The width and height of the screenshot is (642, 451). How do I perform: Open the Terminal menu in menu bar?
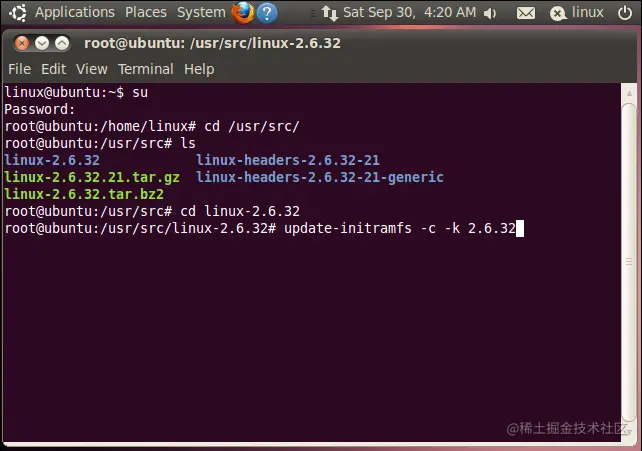click(x=146, y=69)
